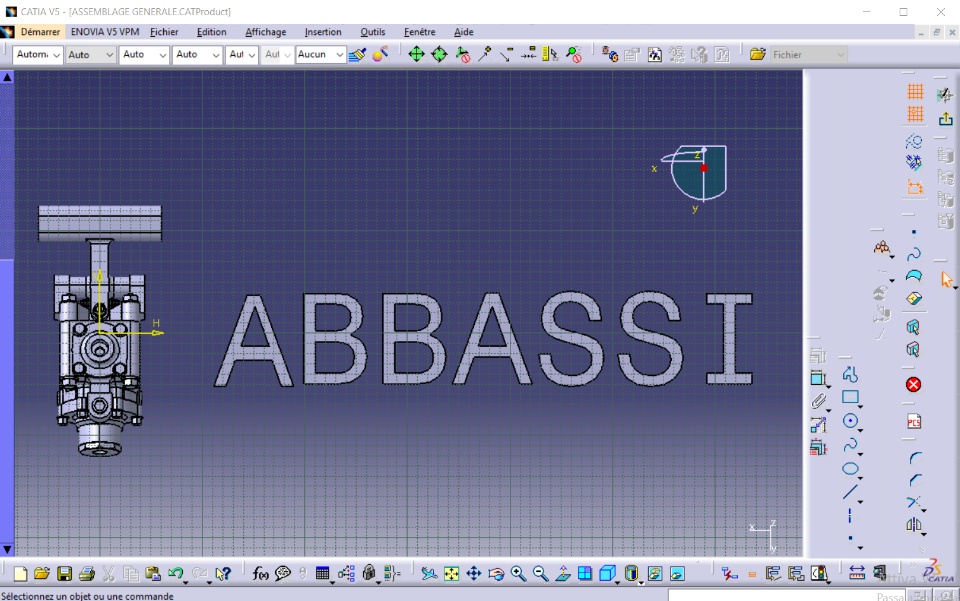Select the Line sketch tool
Image resolution: width=960 pixels, height=601 pixels.
point(850,492)
